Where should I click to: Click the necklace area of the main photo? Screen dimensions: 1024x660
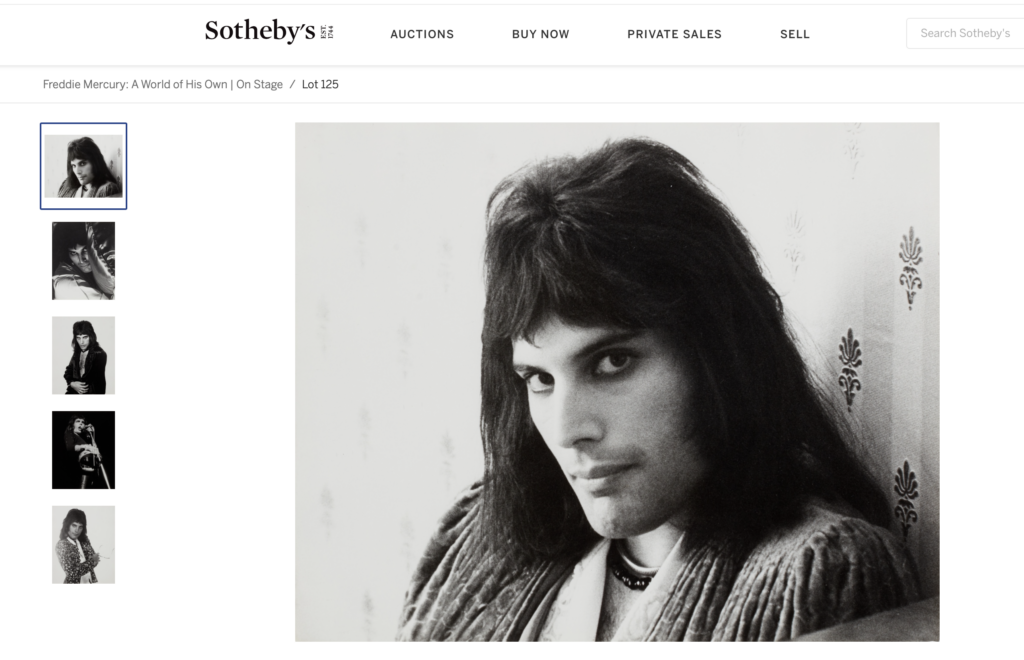pyautogui.click(x=633, y=572)
